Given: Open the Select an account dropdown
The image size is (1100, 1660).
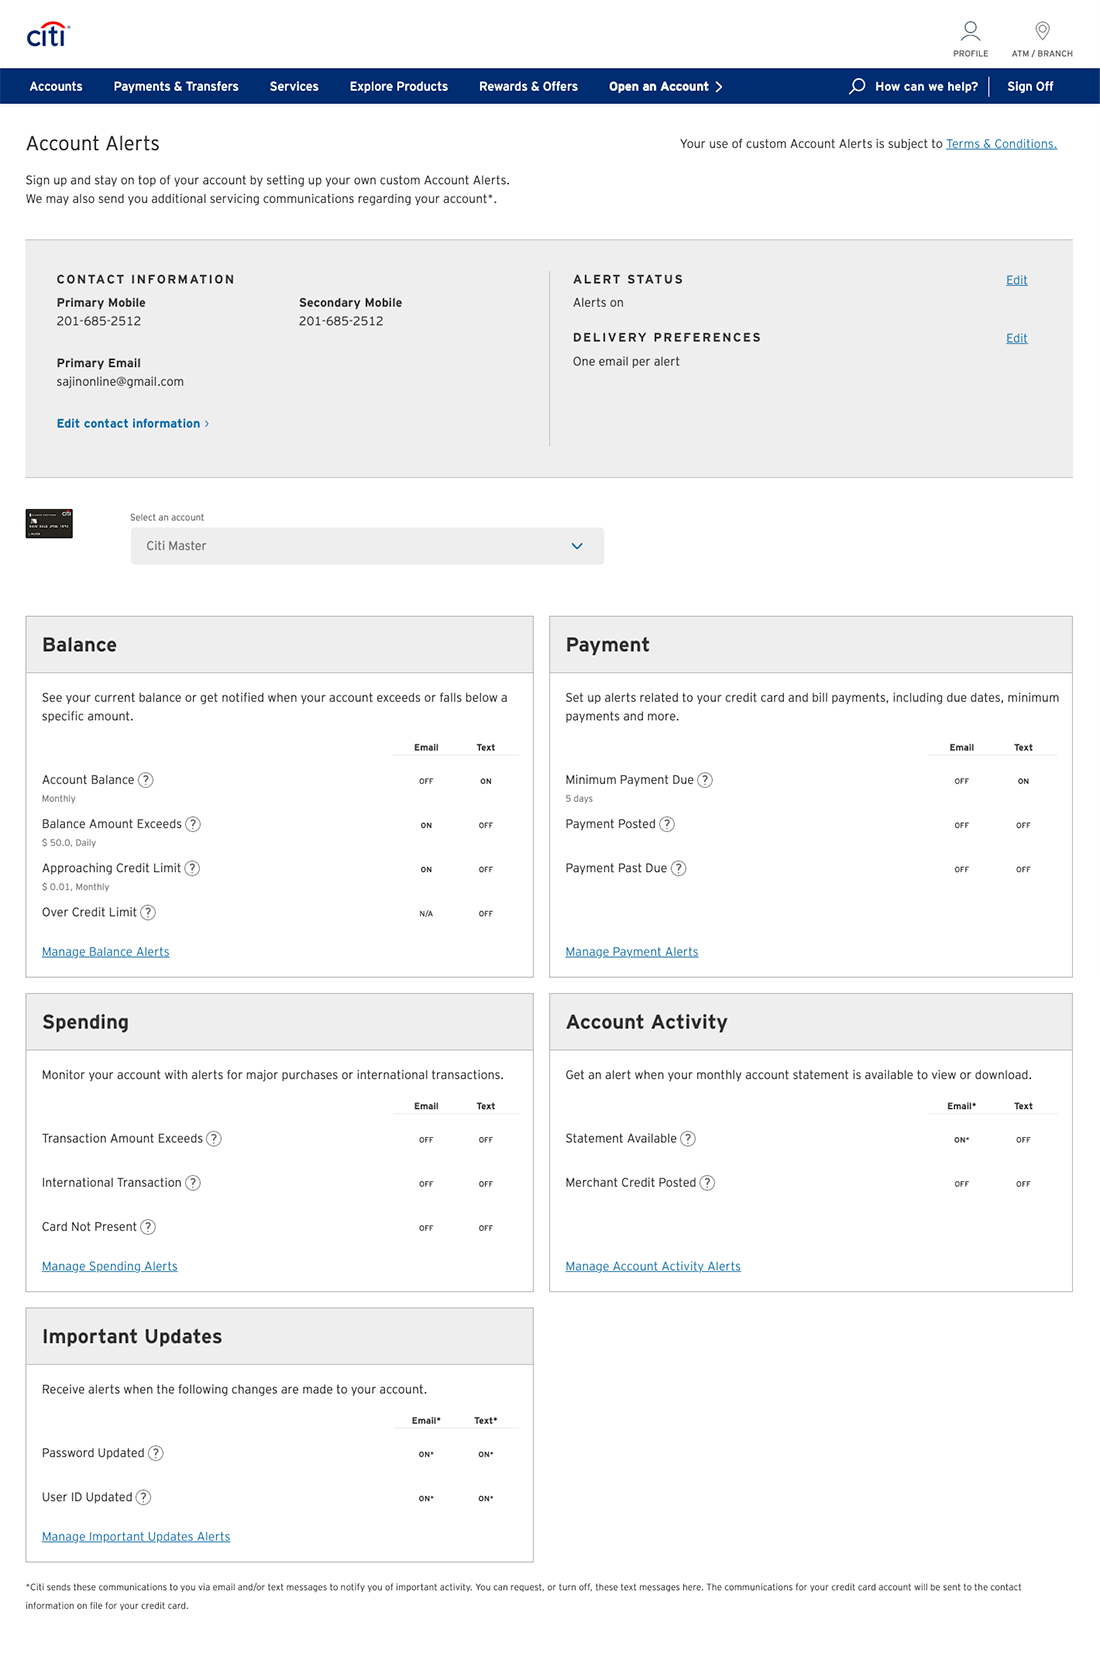Looking at the screenshot, I should coord(367,546).
